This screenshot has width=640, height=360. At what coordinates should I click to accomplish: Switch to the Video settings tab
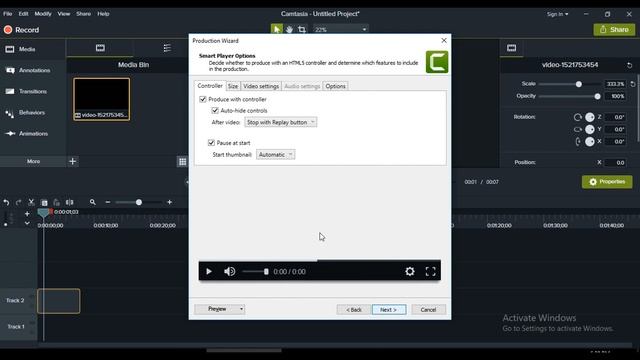[x=261, y=86]
